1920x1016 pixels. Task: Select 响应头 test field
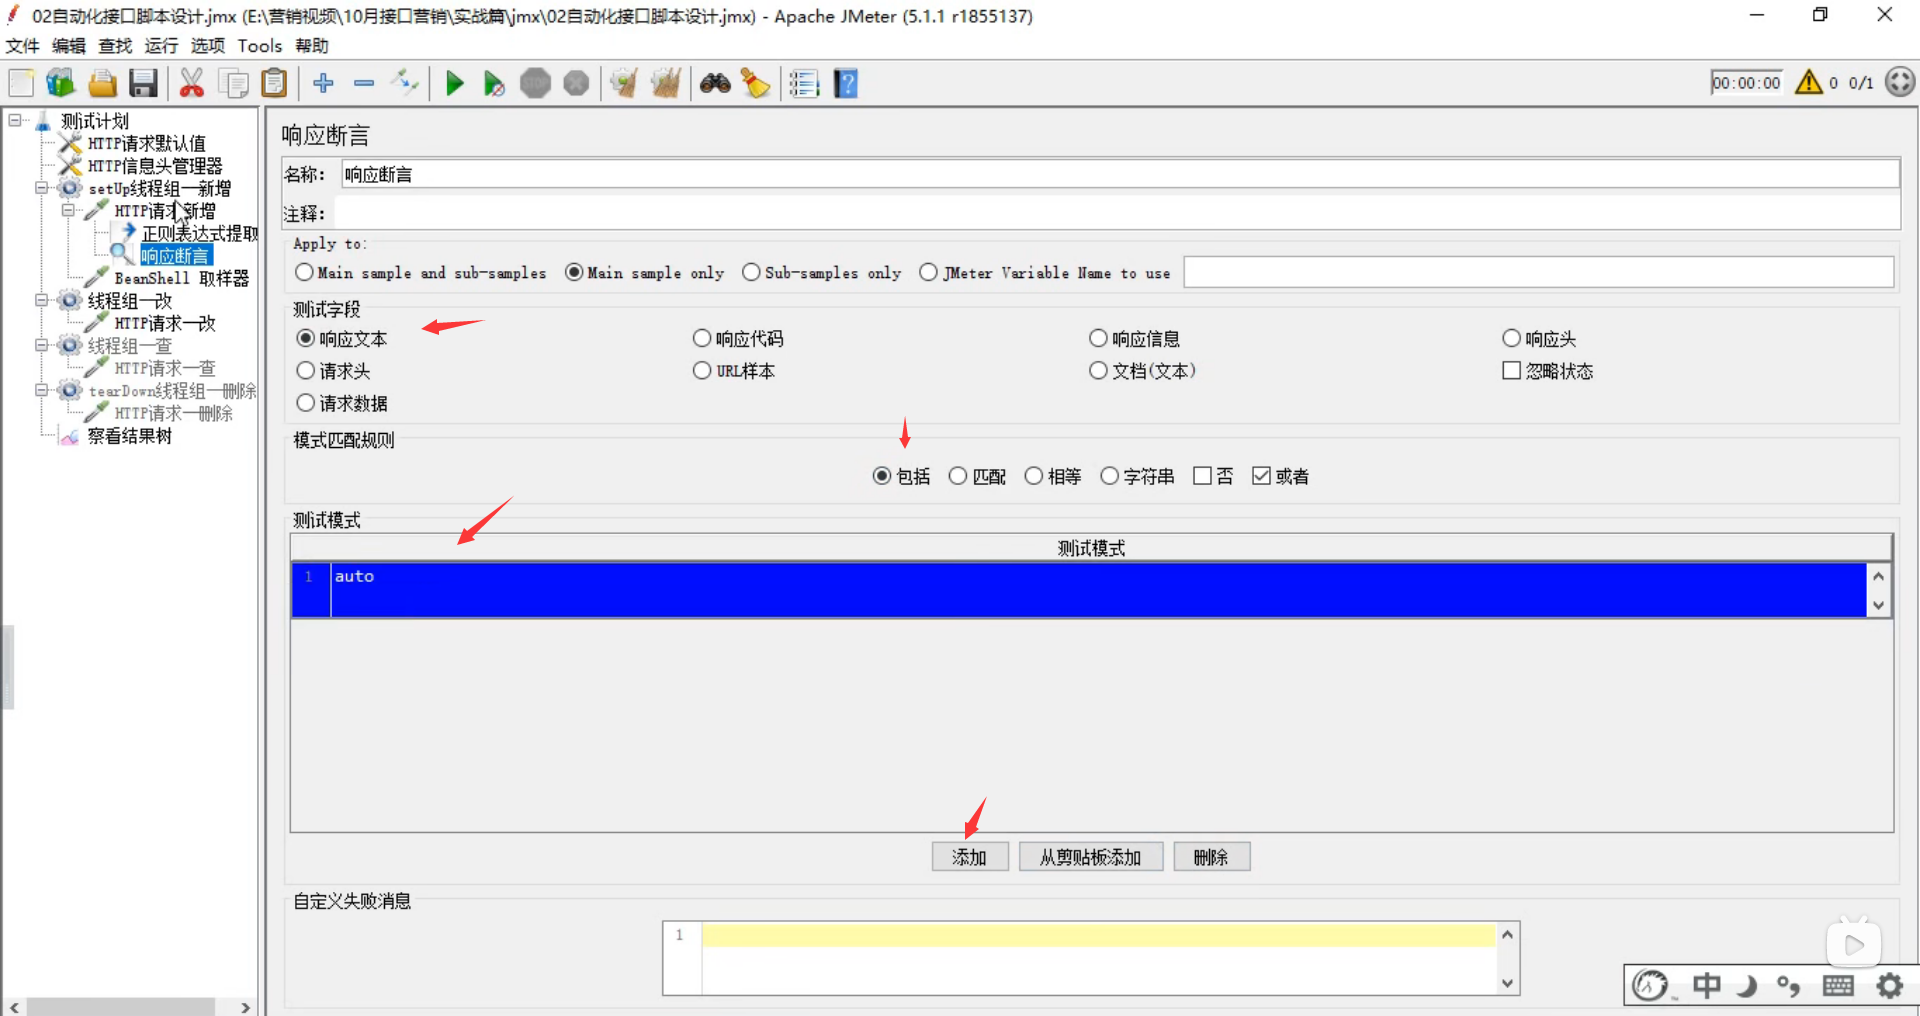tap(1540, 339)
